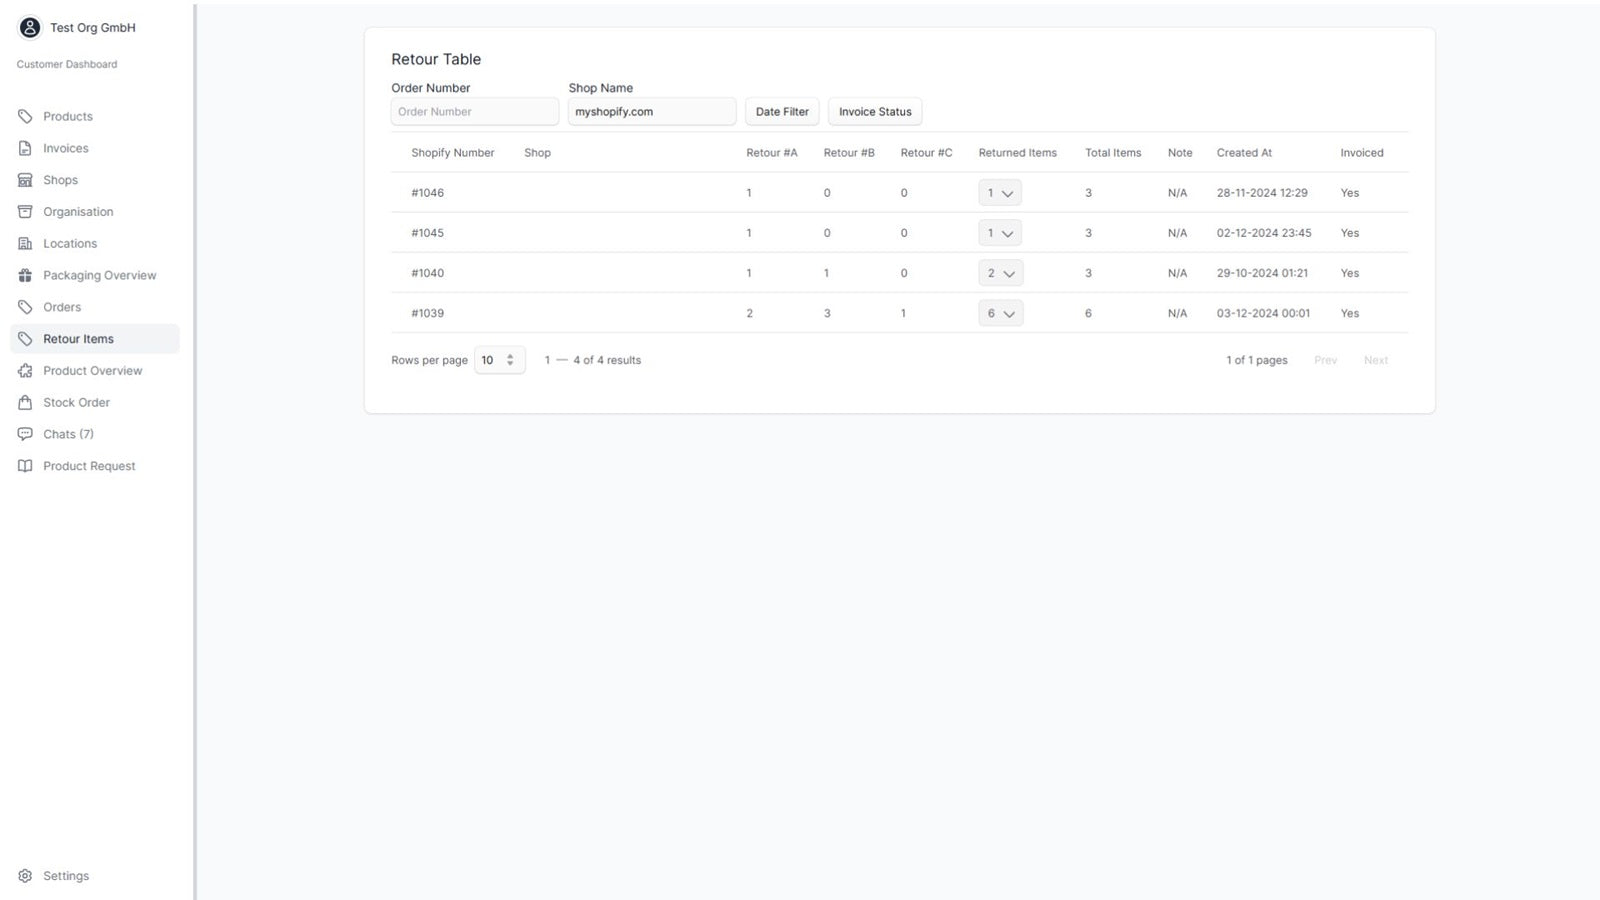This screenshot has height=900, width=1600.
Task: Open Settings at sidebar bottom
Action: click(x=95, y=876)
